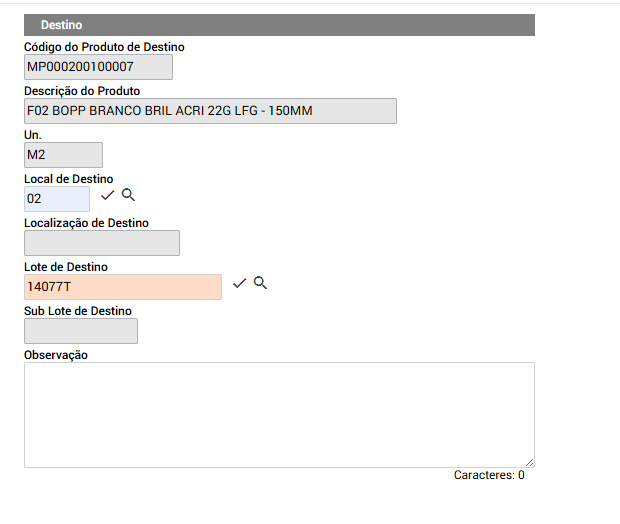Validate Lote de Destino using the checkmark icon

(239, 283)
